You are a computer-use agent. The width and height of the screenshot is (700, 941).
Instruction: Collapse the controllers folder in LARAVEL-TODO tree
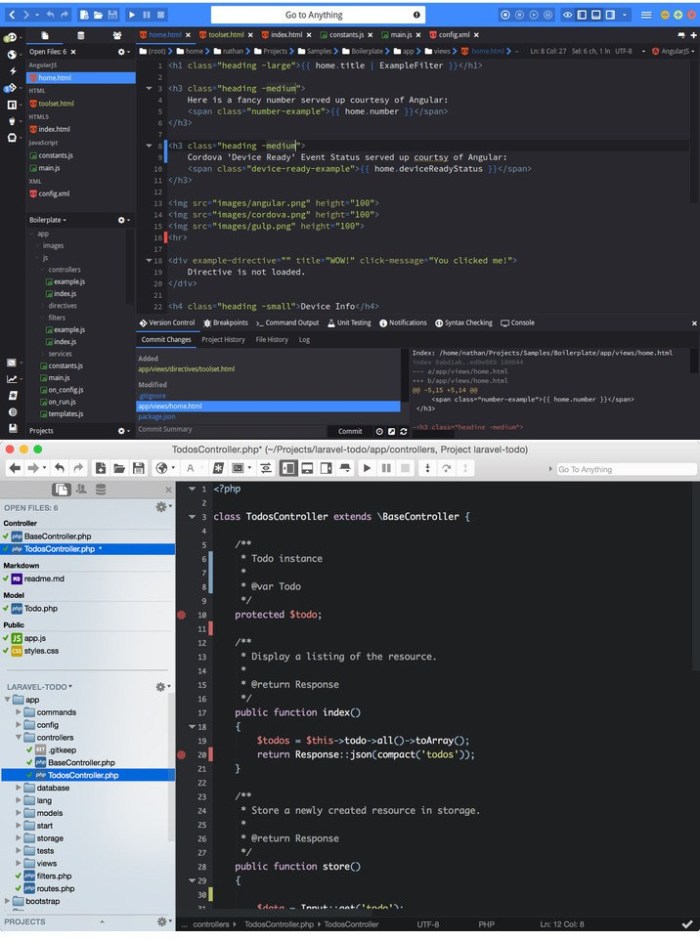[x=19, y=737]
